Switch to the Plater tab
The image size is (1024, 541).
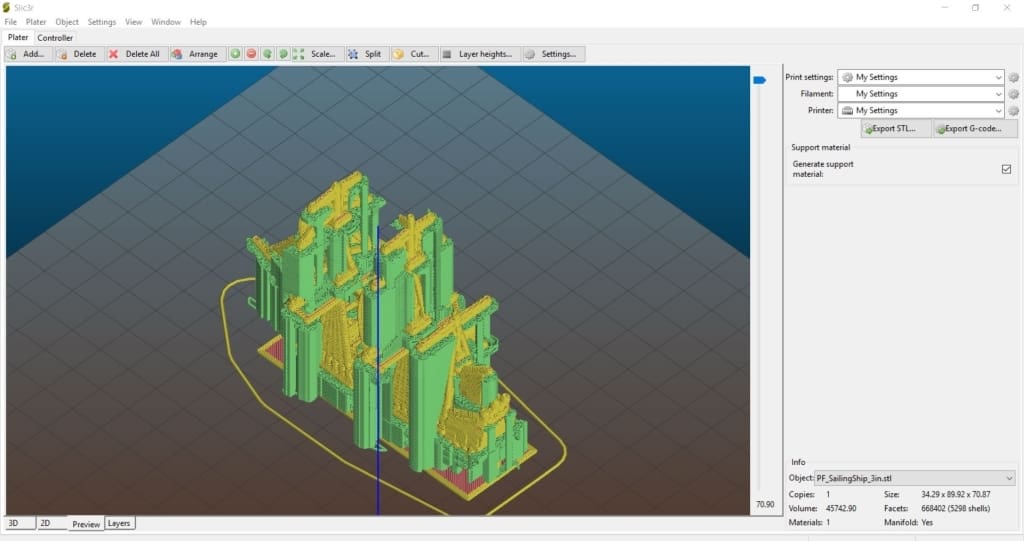click(x=18, y=38)
